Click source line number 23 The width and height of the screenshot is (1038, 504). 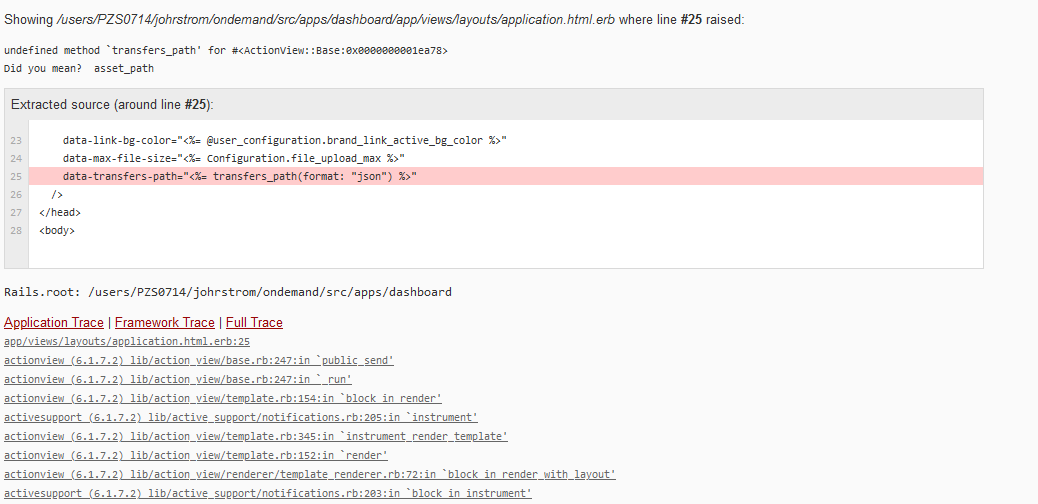pyautogui.click(x=16, y=140)
